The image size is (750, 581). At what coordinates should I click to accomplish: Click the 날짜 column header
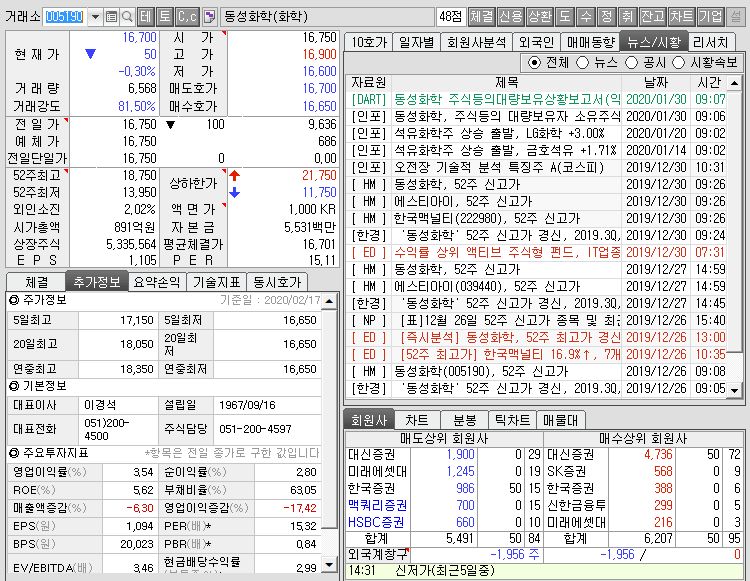point(656,83)
